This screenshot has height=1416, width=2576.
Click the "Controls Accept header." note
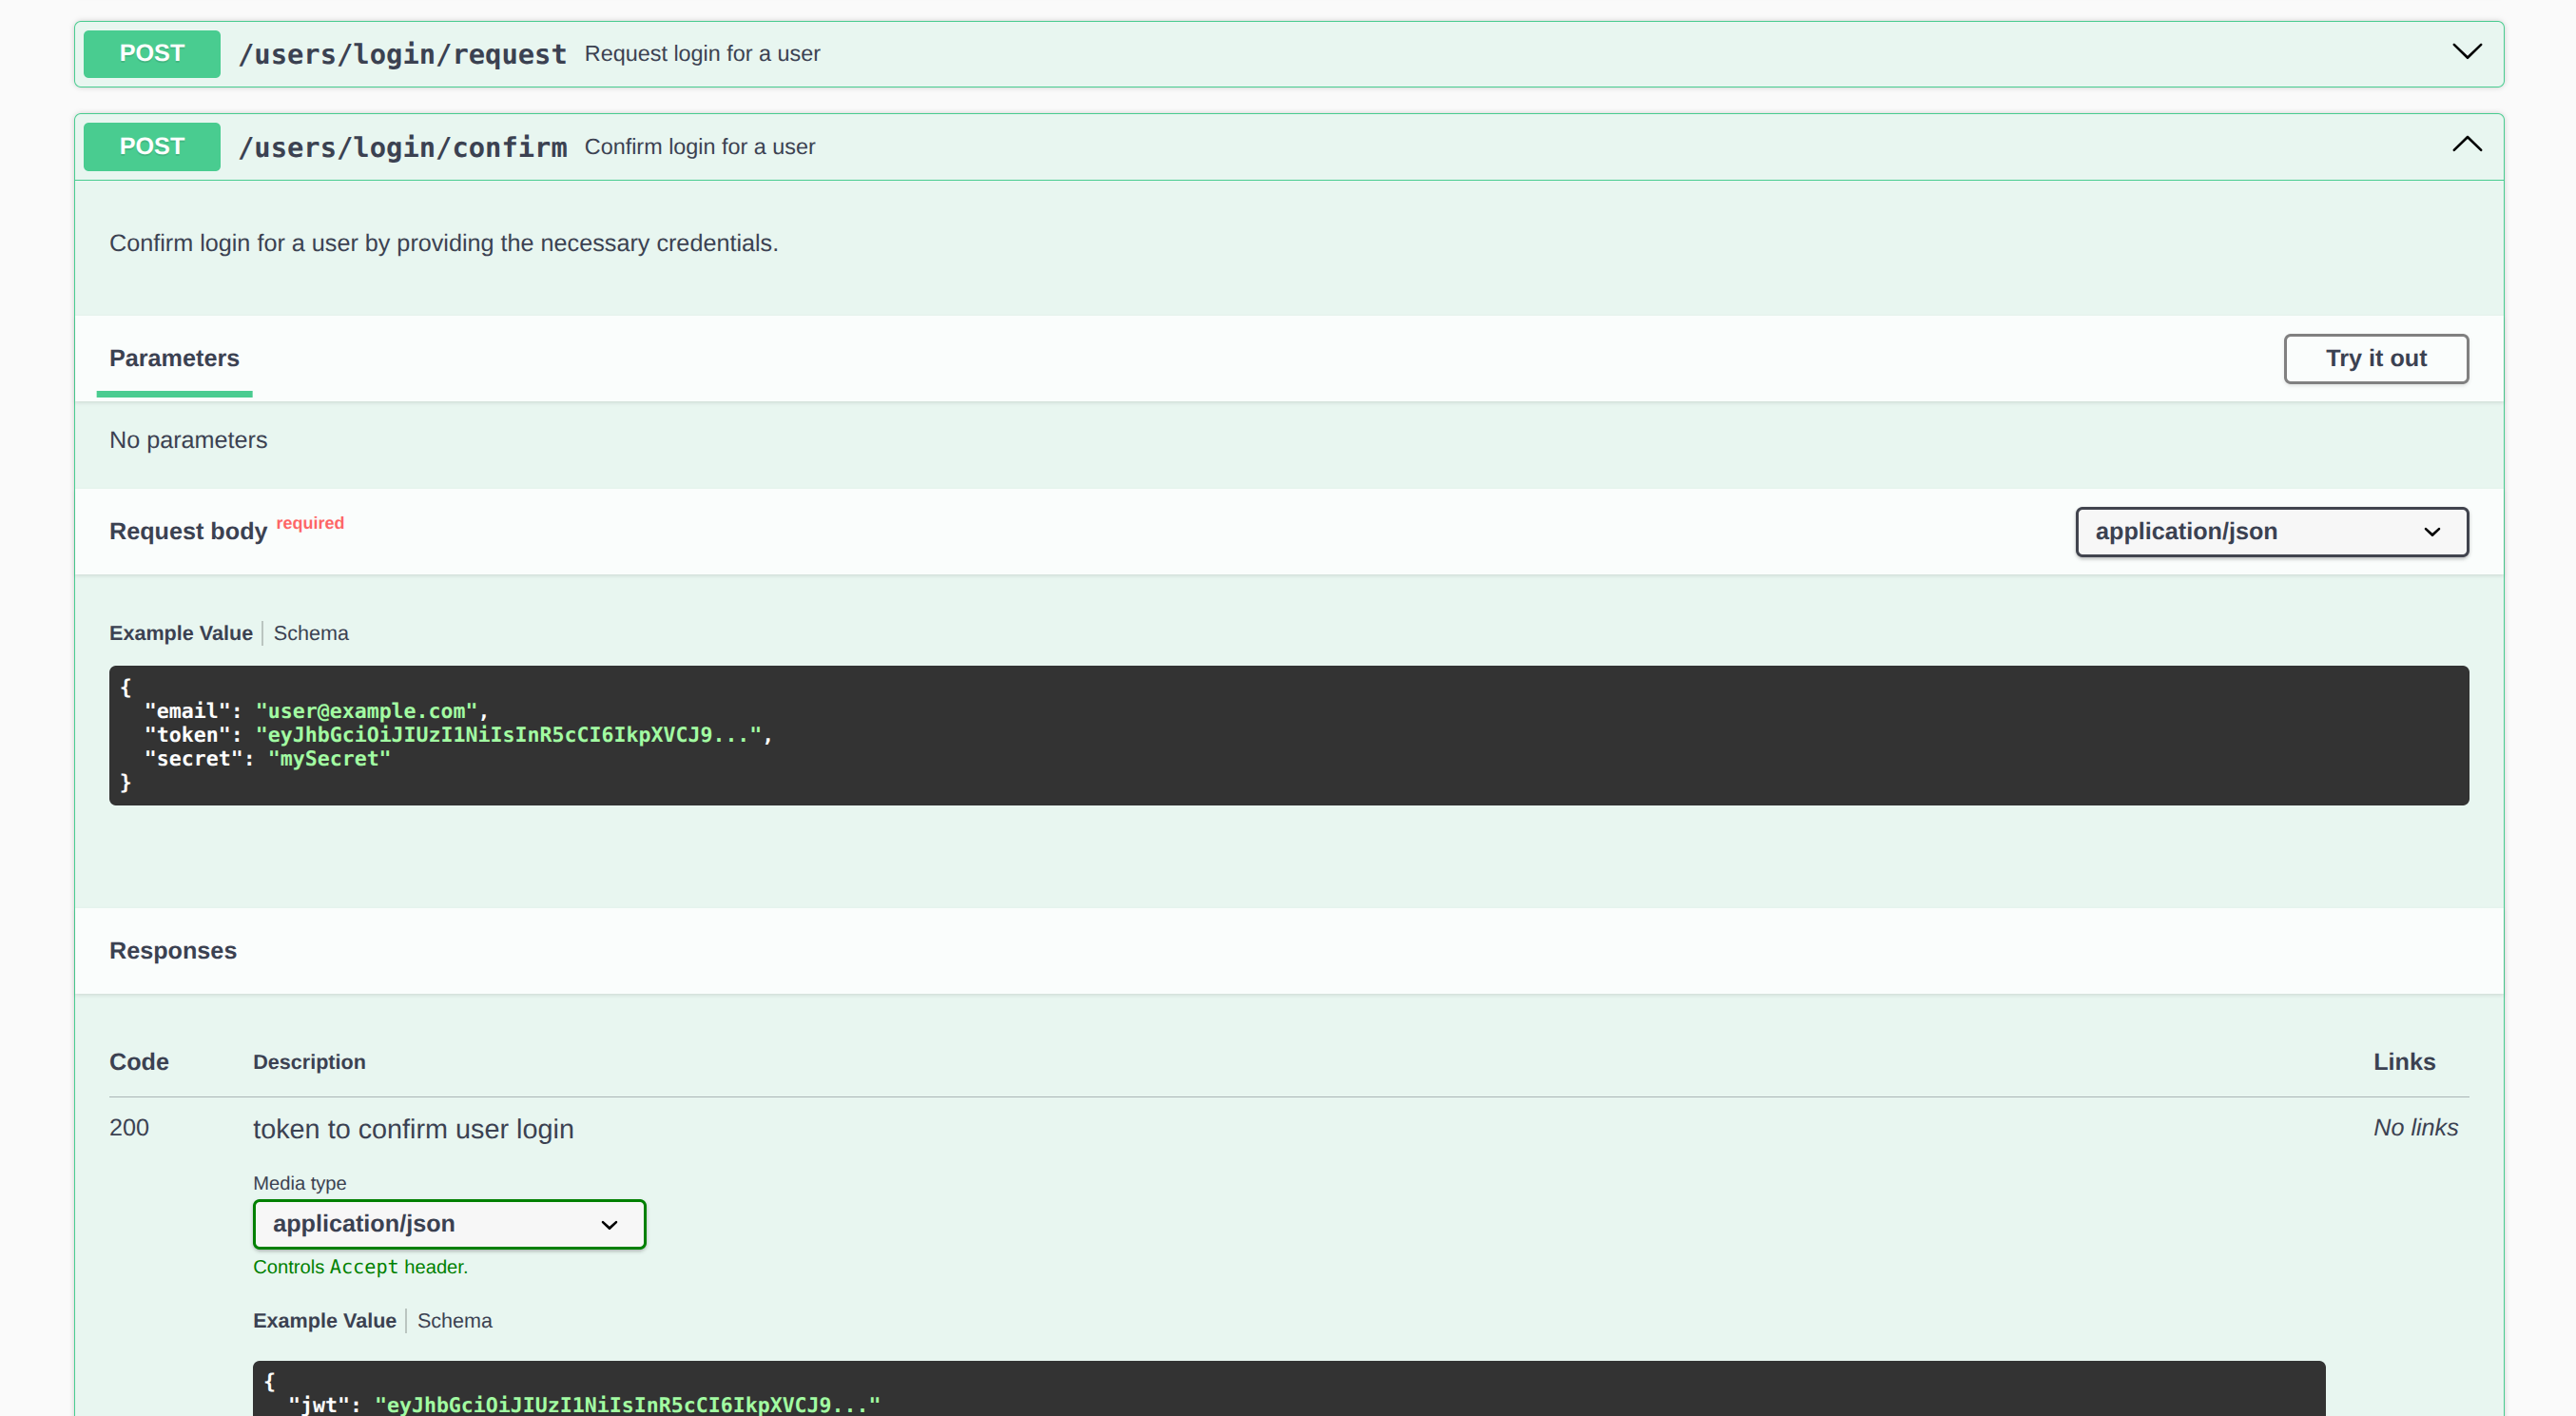coord(360,1266)
